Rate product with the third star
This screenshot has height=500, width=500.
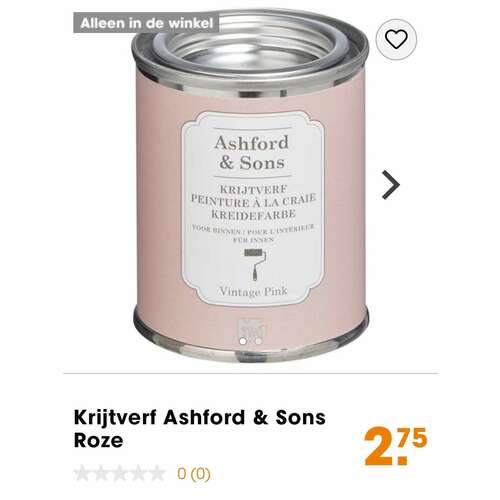[x=119, y=473]
